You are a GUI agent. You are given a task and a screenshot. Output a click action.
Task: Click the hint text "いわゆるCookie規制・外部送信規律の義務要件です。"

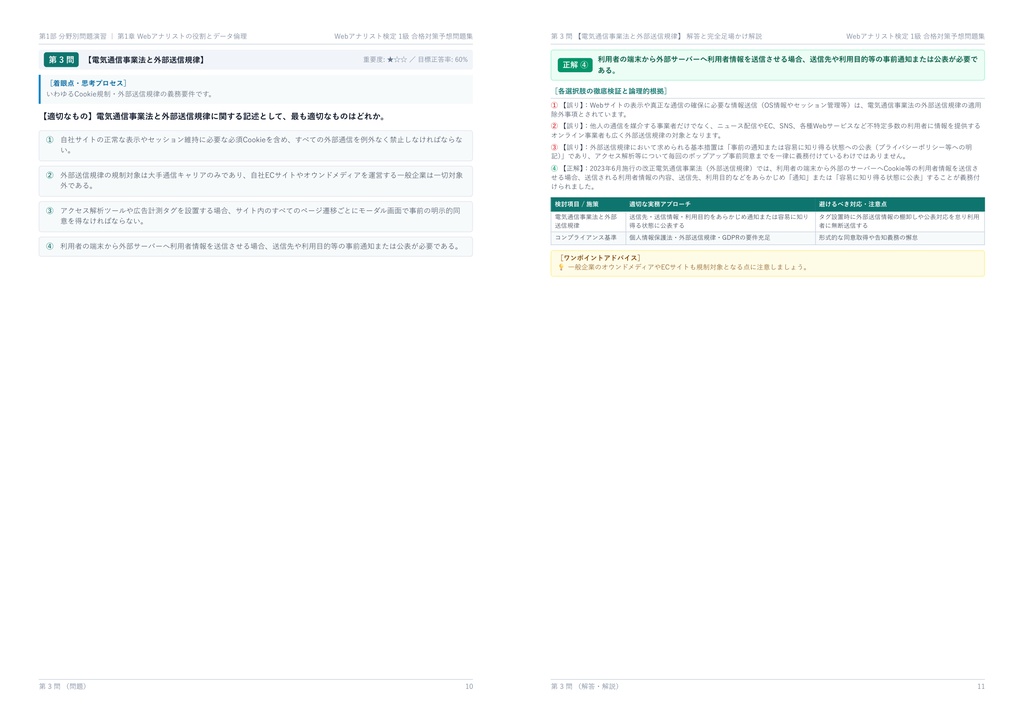coord(129,94)
